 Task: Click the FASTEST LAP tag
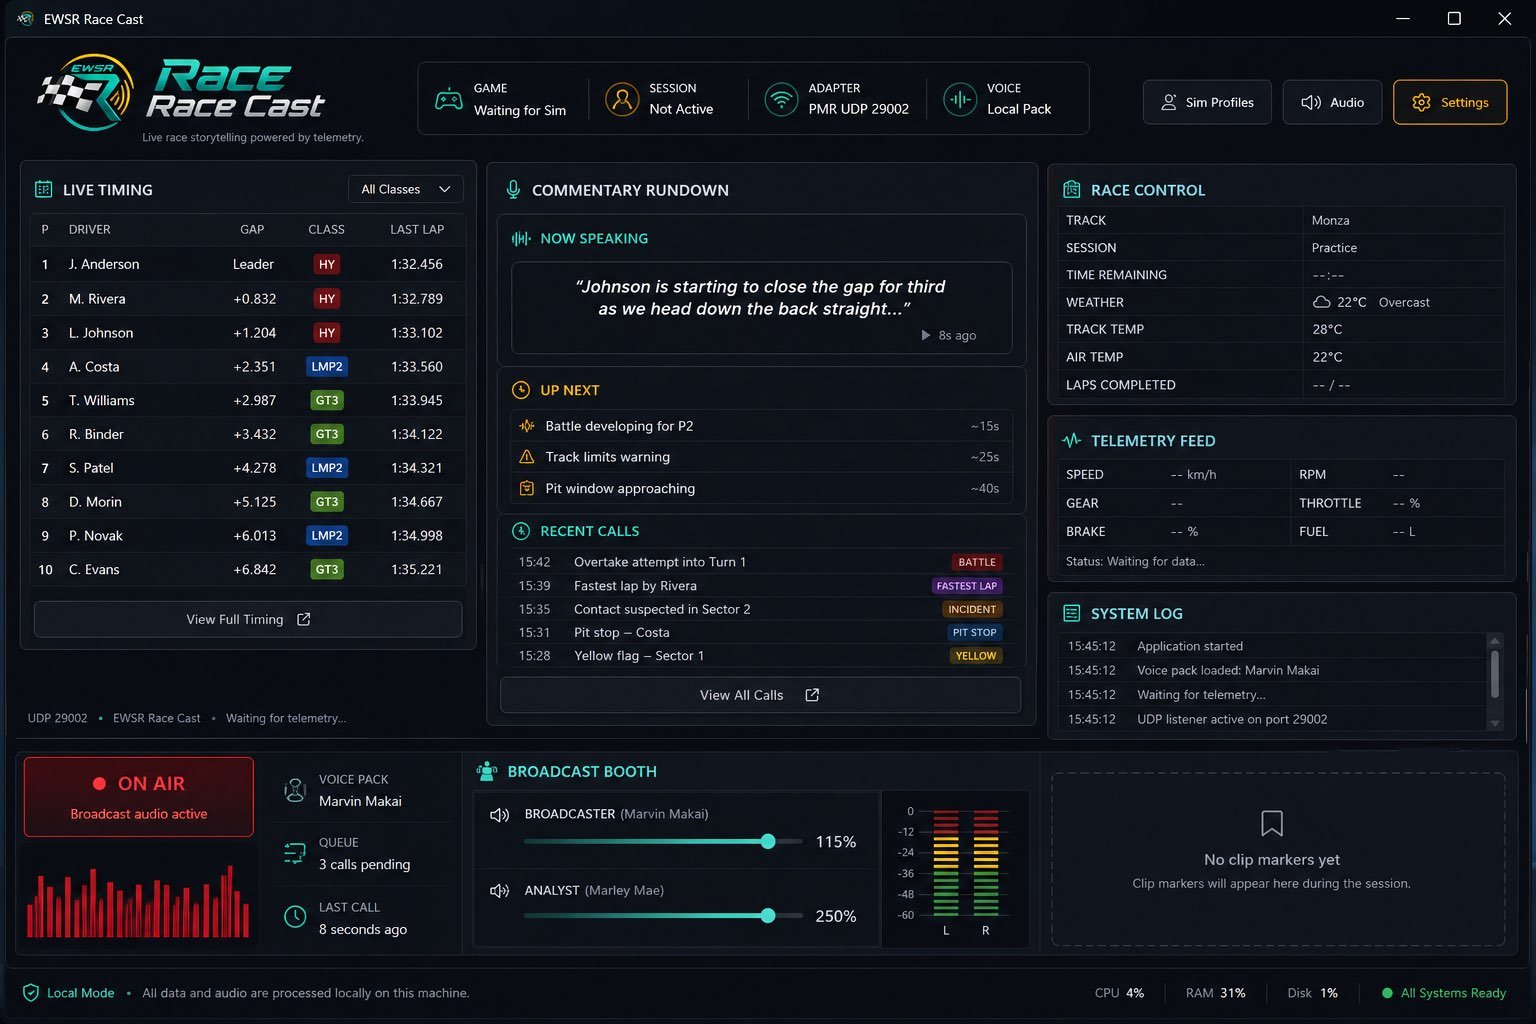pos(967,586)
